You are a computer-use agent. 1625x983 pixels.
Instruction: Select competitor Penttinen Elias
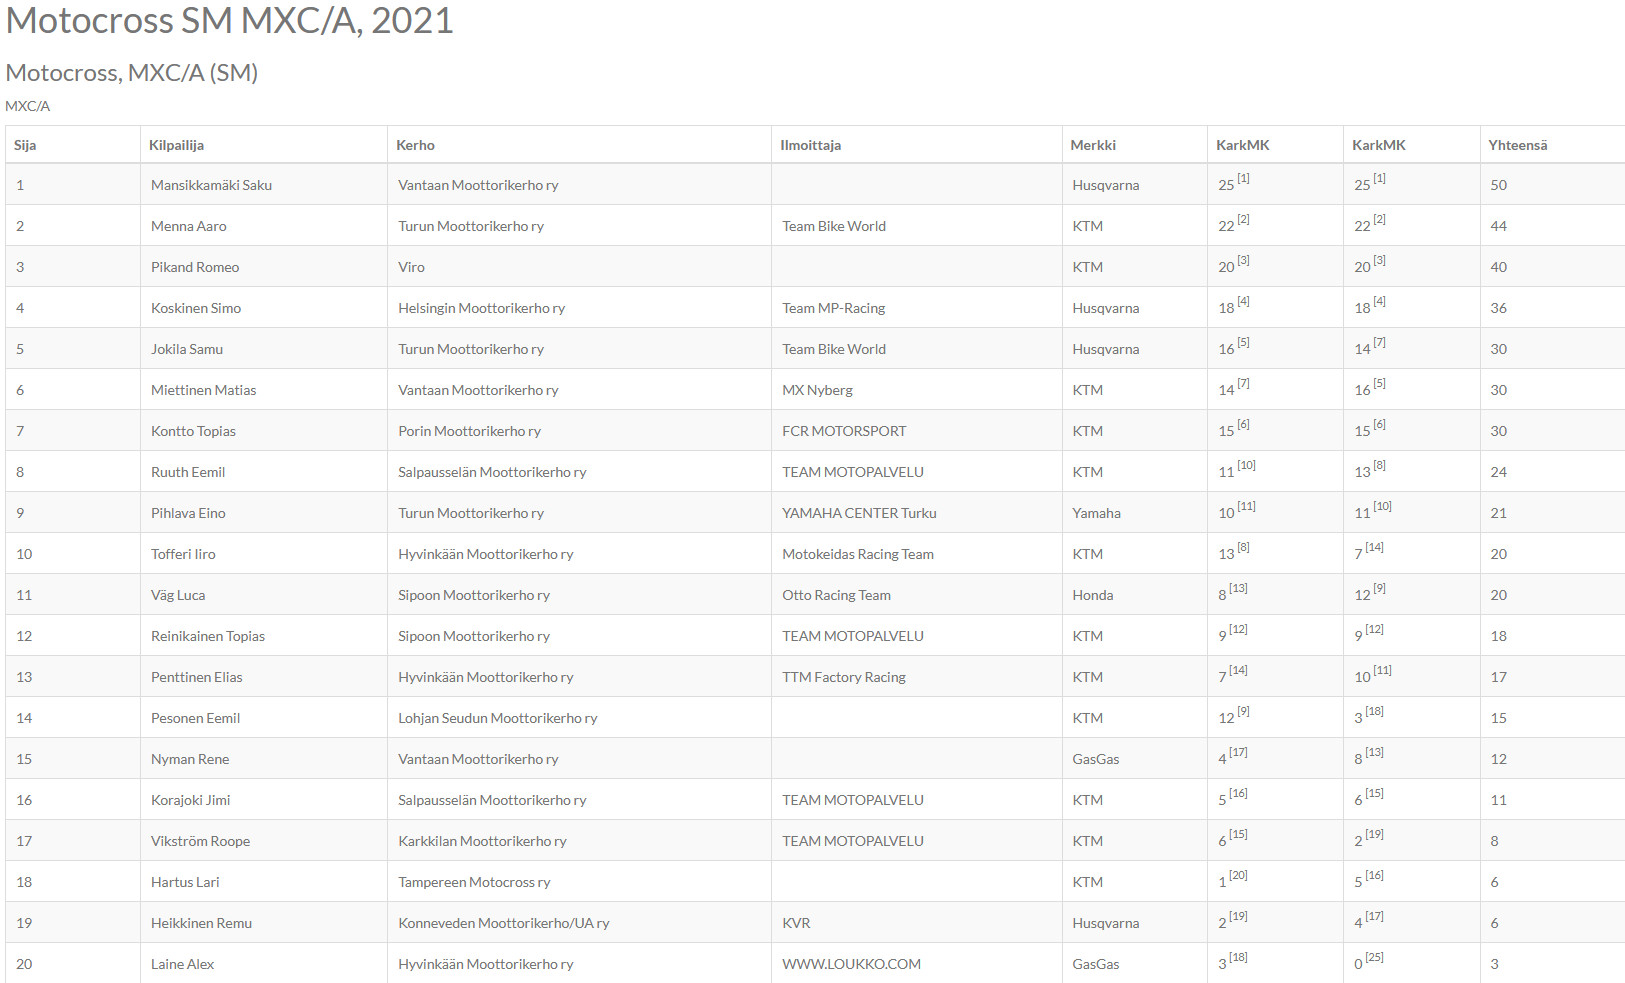point(197,677)
